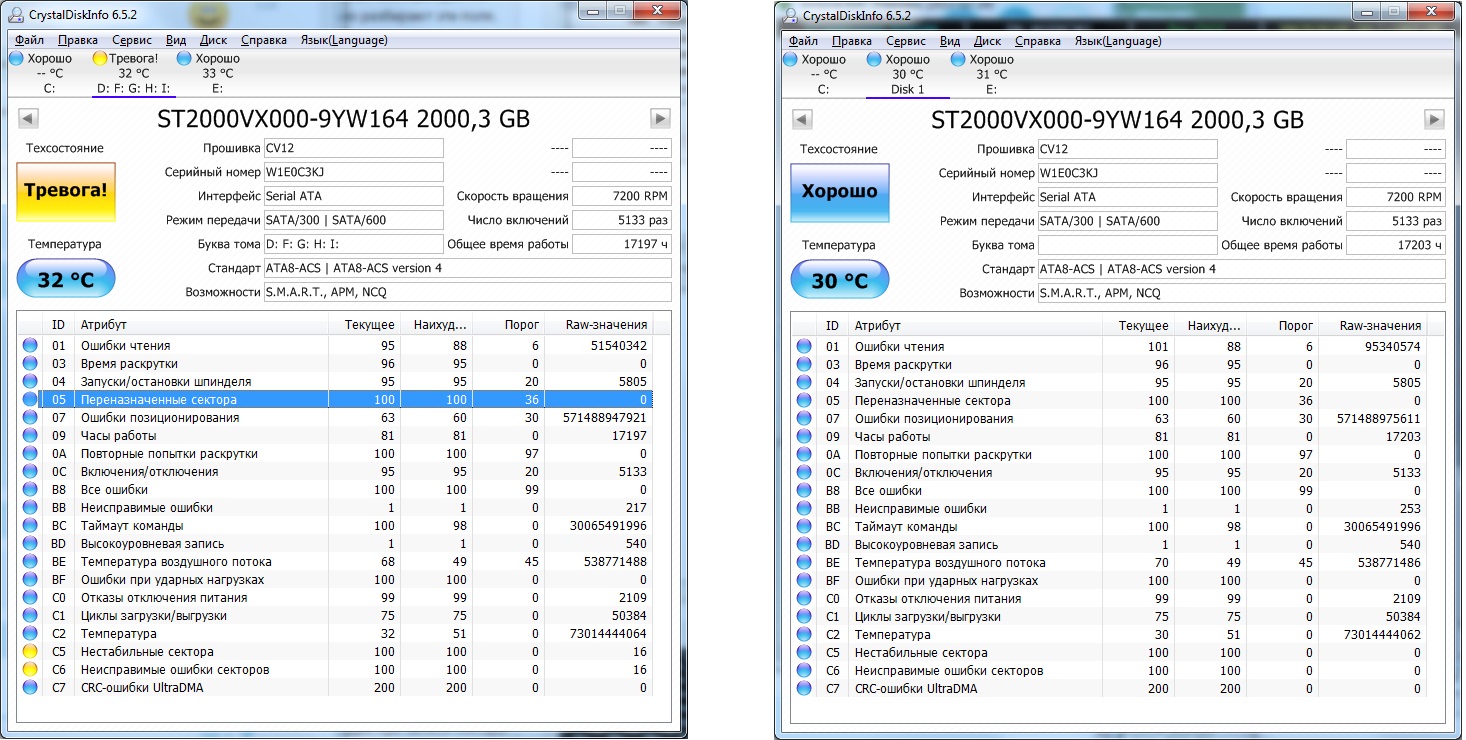Click status orb for Ошибки чтения, Disk 1 window
The width and height of the screenshot is (1466, 740).
pos(804,346)
